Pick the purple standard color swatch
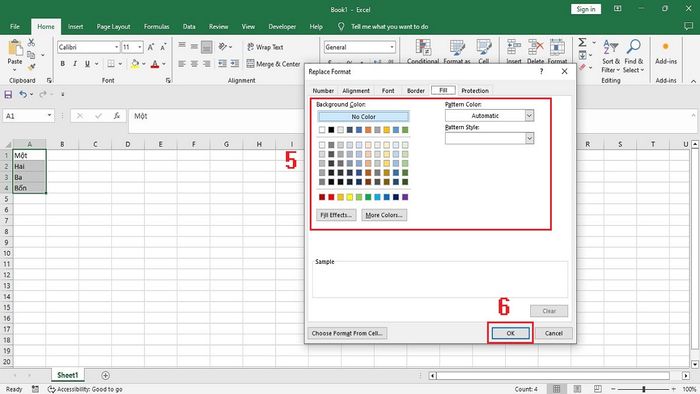 (x=405, y=197)
